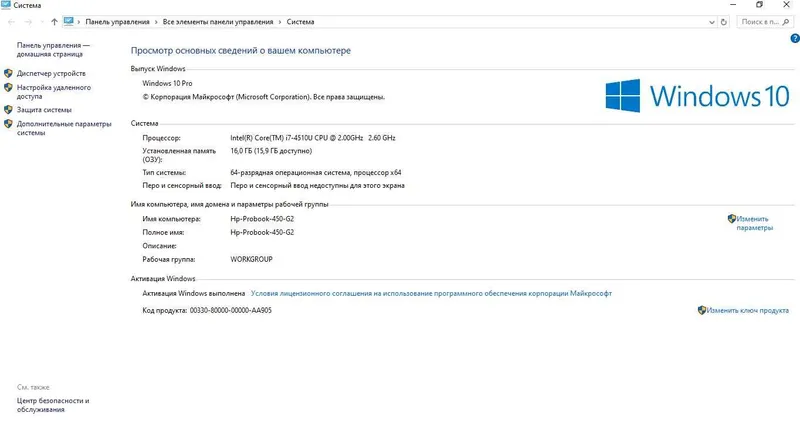This screenshot has width=800, height=422.
Task: Restore down the Система window
Action: 760,5
